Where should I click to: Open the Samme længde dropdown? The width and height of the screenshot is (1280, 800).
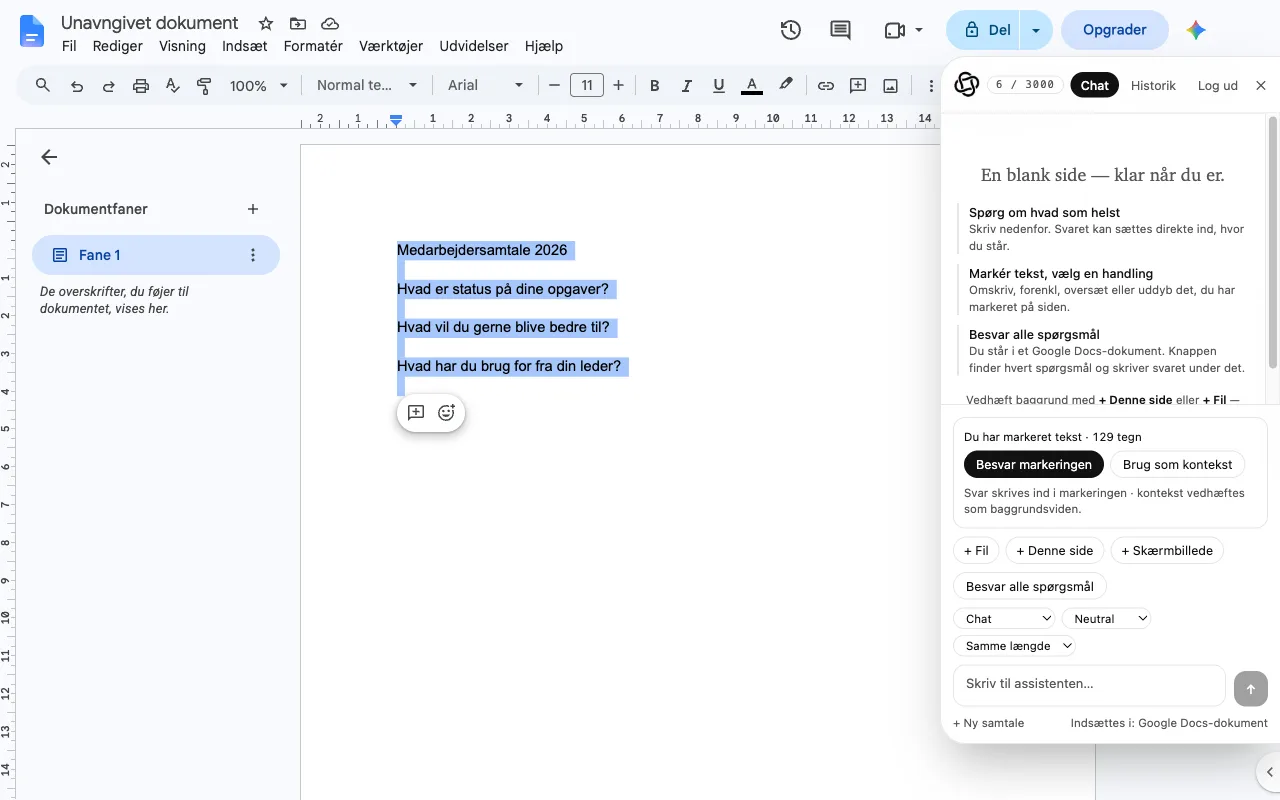(x=1014, y=646)
